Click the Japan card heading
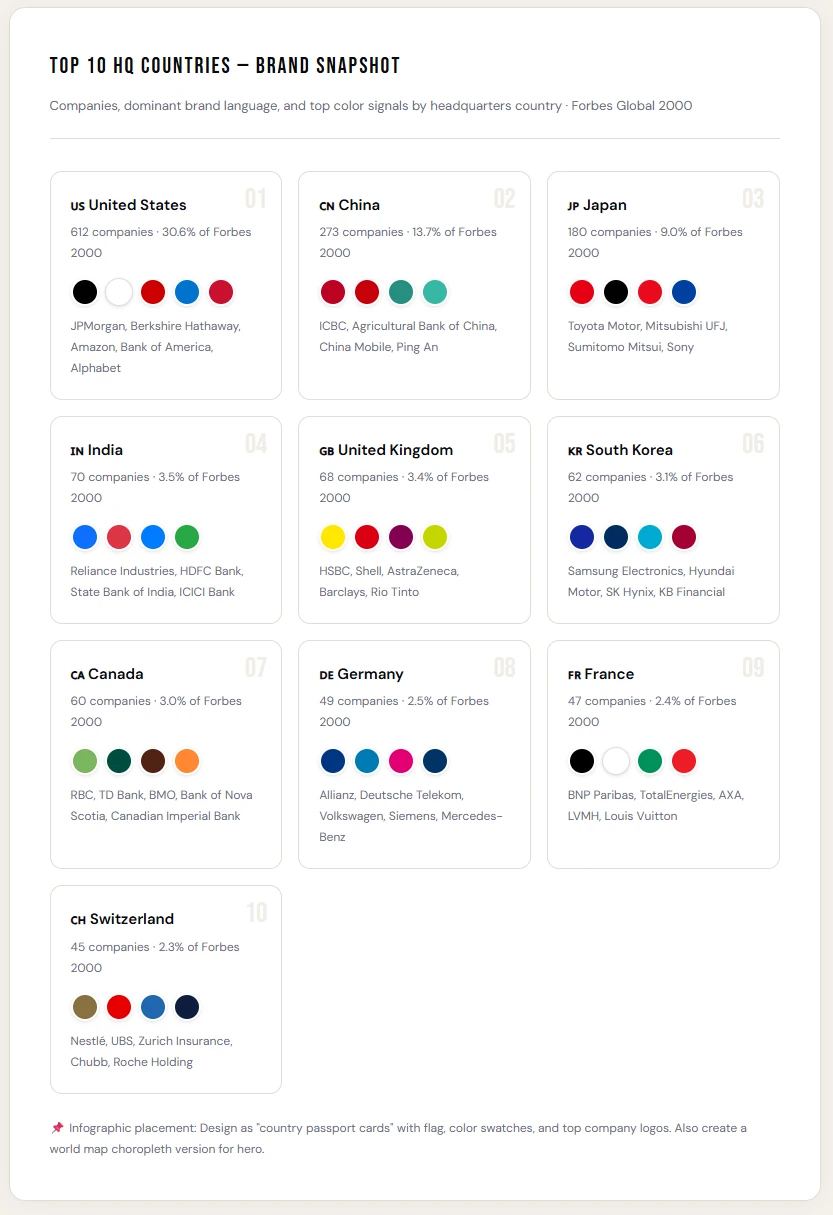 tap(597, 205)
